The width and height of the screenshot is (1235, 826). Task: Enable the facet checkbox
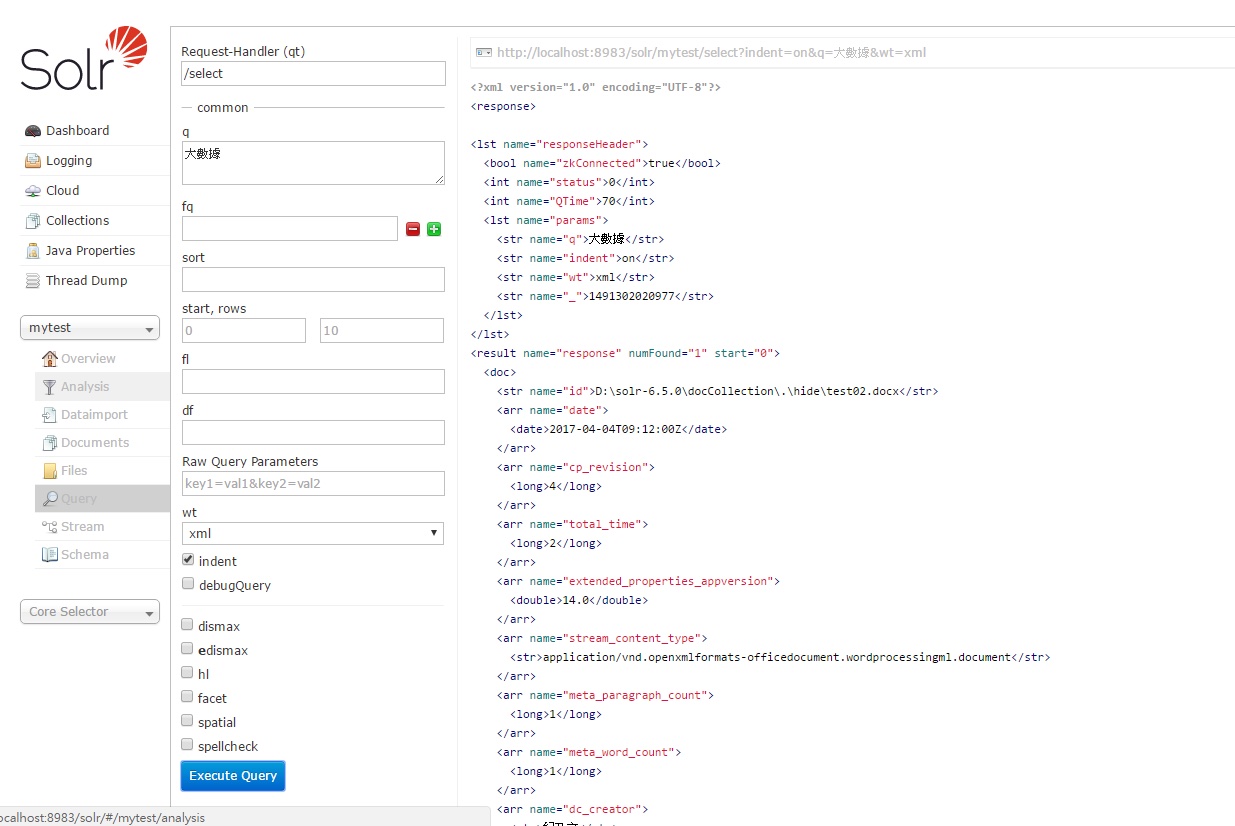[x=188, y=697]
